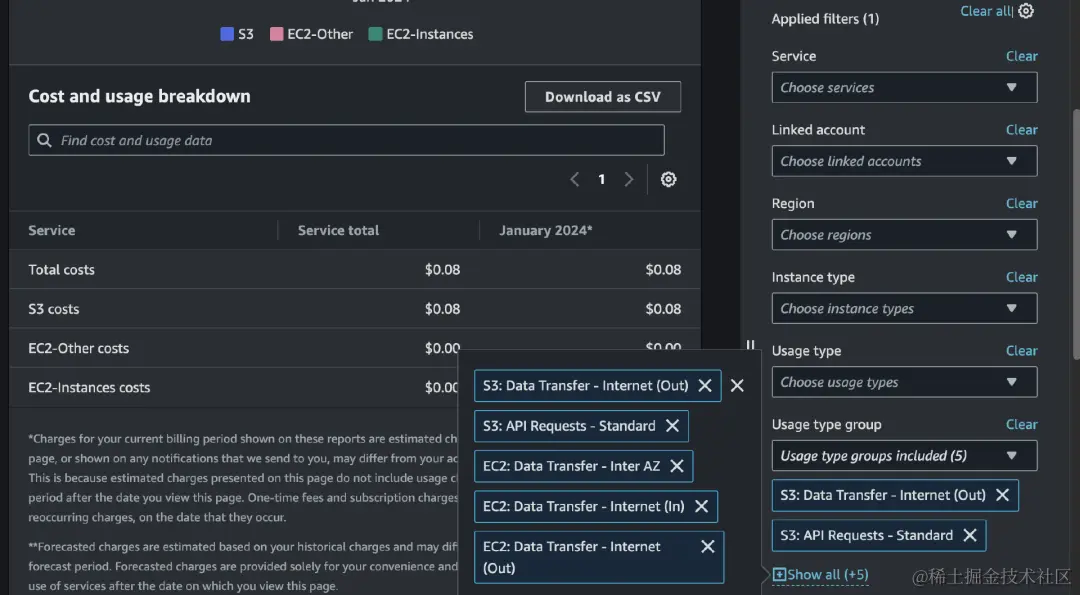1080x595 pixels.
Task: Click Download as CSV button
Action: click(603, 97)
